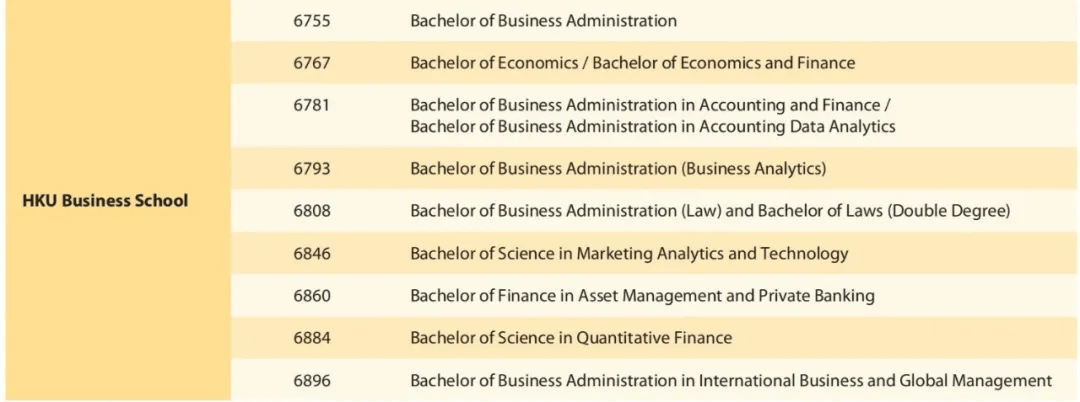Select programme code 6860

point(312,296)
